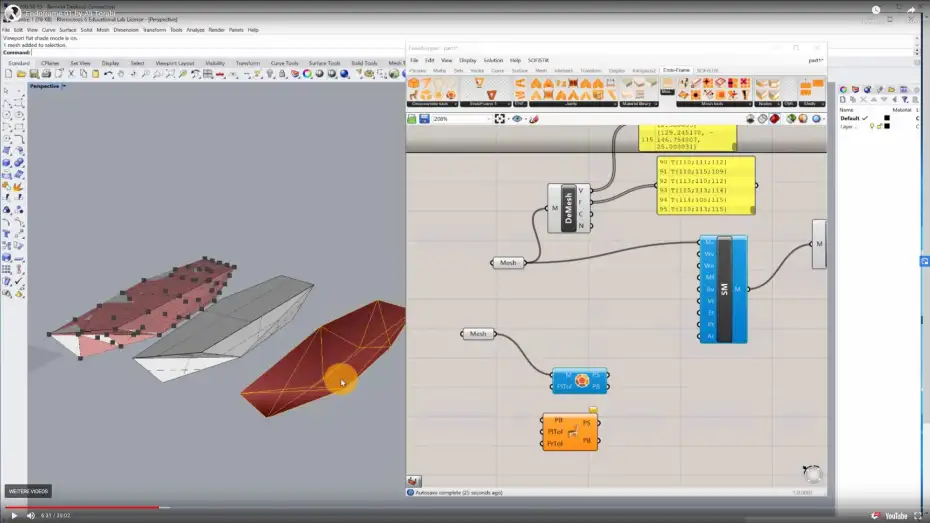Toggle shaded preview mode green icon in Grasshopper
The height and width of the screenshot is (523, 930).
click(791, 119)
